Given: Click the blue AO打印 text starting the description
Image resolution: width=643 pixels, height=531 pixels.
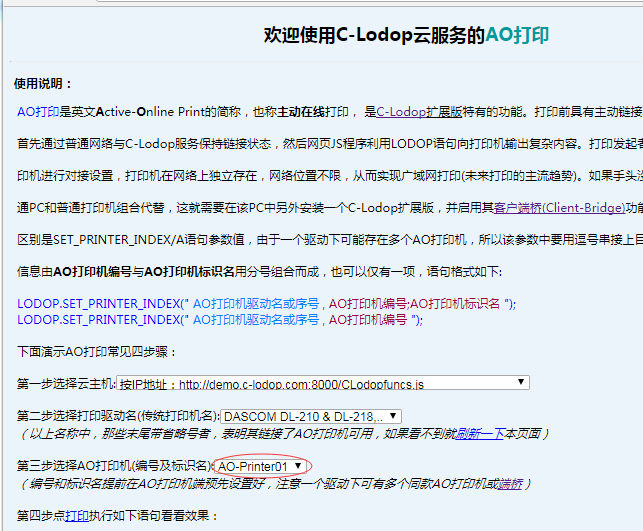Looking at the screenshot, I should pyautogui.click(x=38, y=113).
